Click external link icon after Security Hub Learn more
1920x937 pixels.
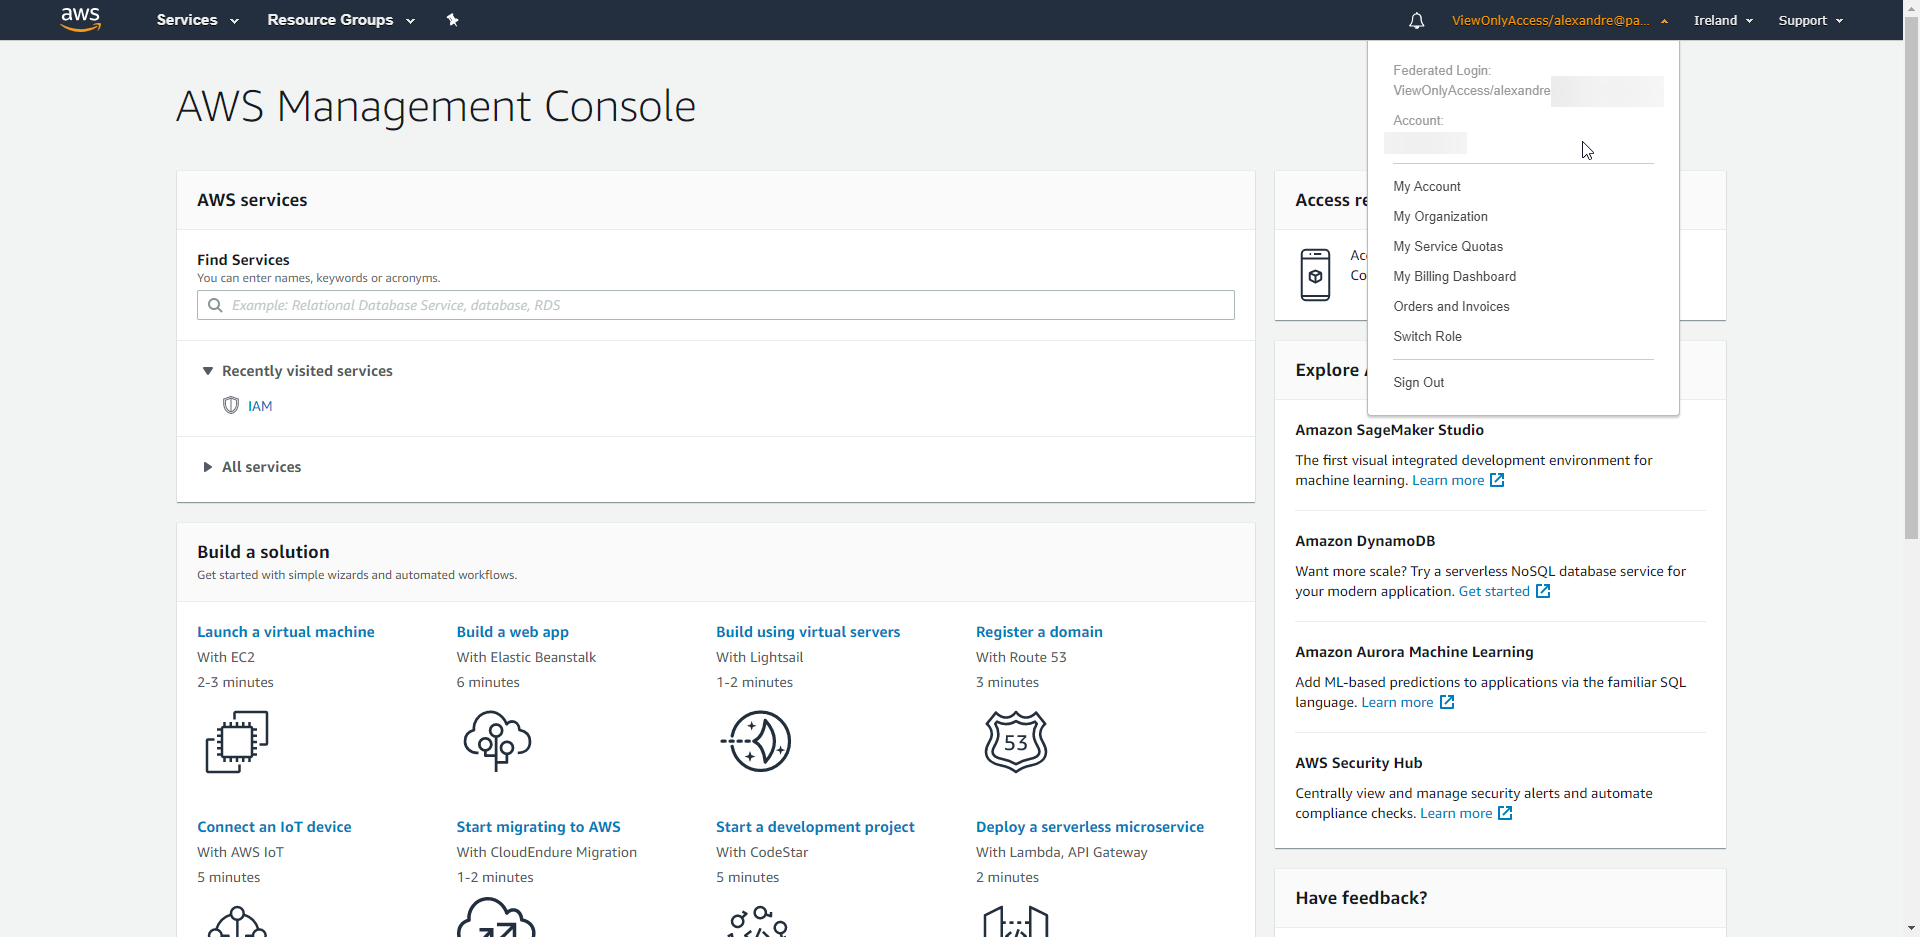[x=1505, y=813]
